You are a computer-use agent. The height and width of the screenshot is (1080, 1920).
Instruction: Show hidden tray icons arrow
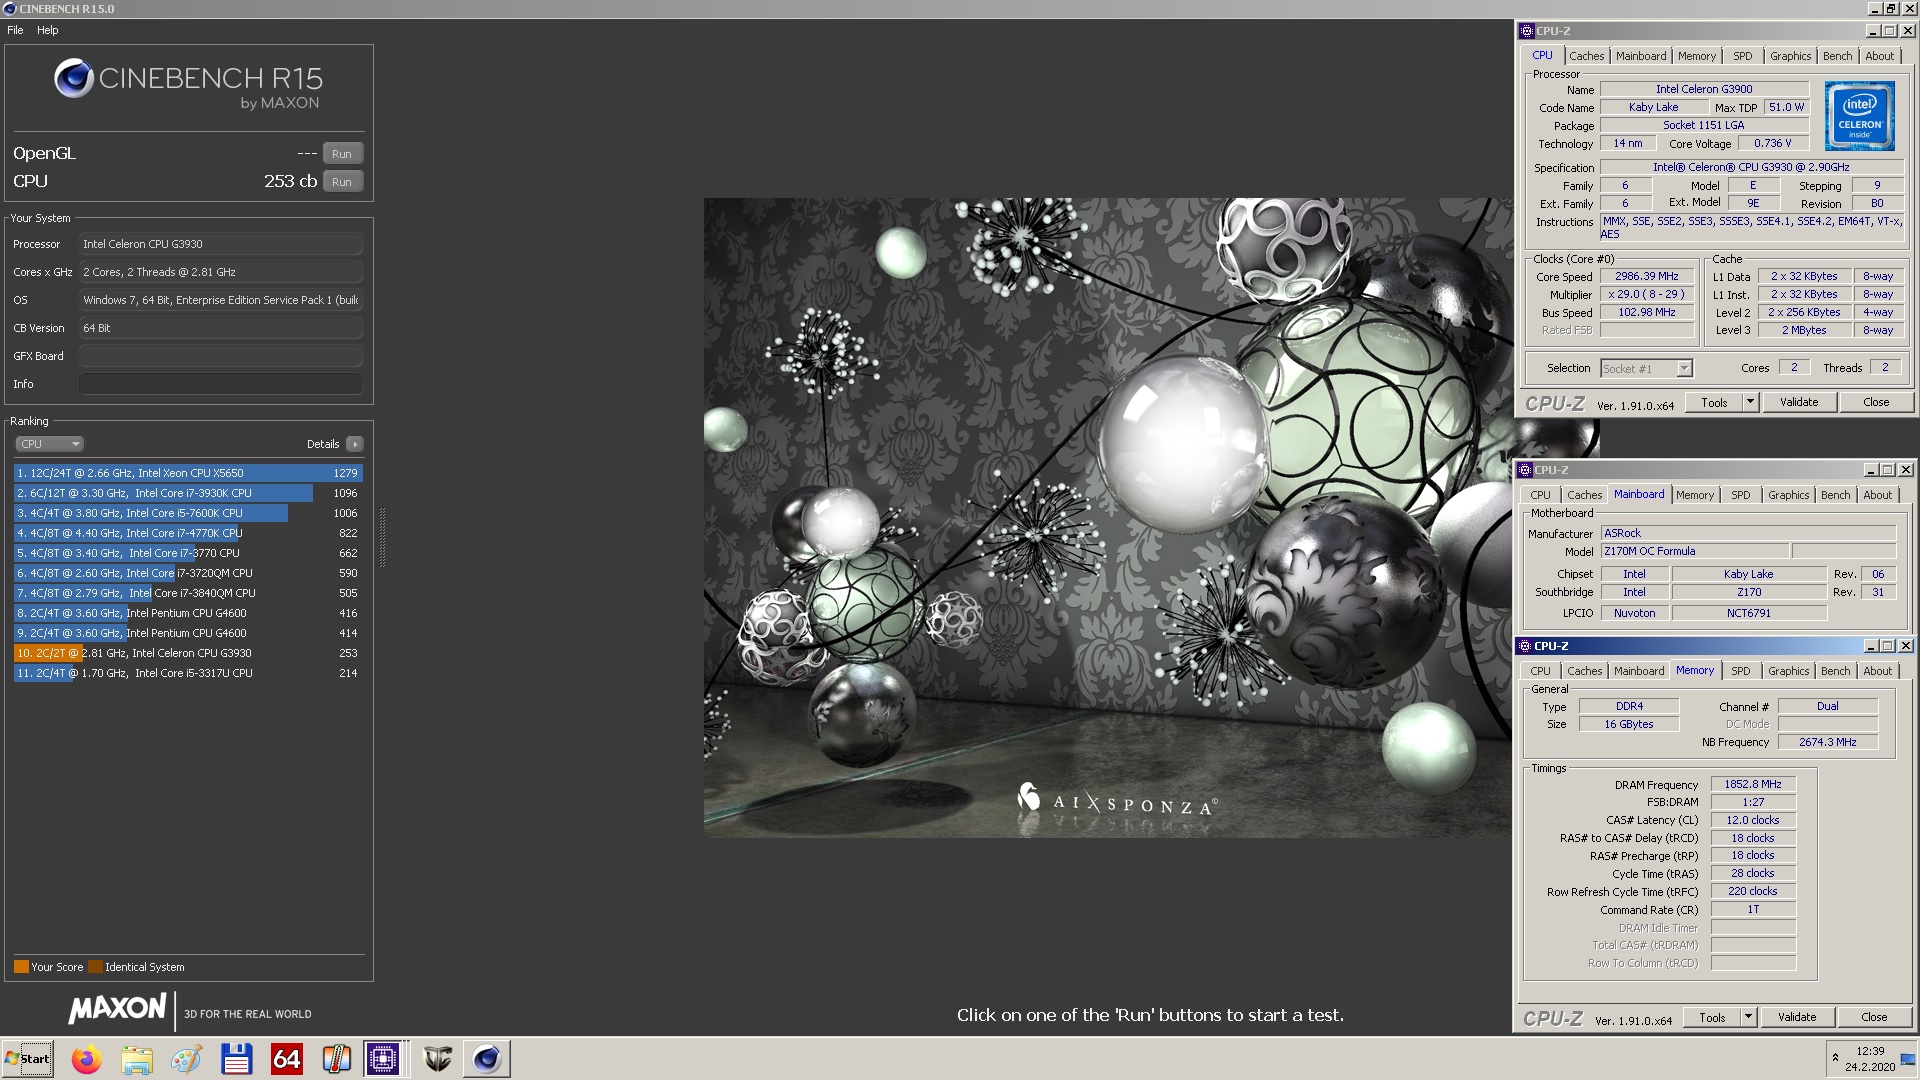click(1835, 1058)
